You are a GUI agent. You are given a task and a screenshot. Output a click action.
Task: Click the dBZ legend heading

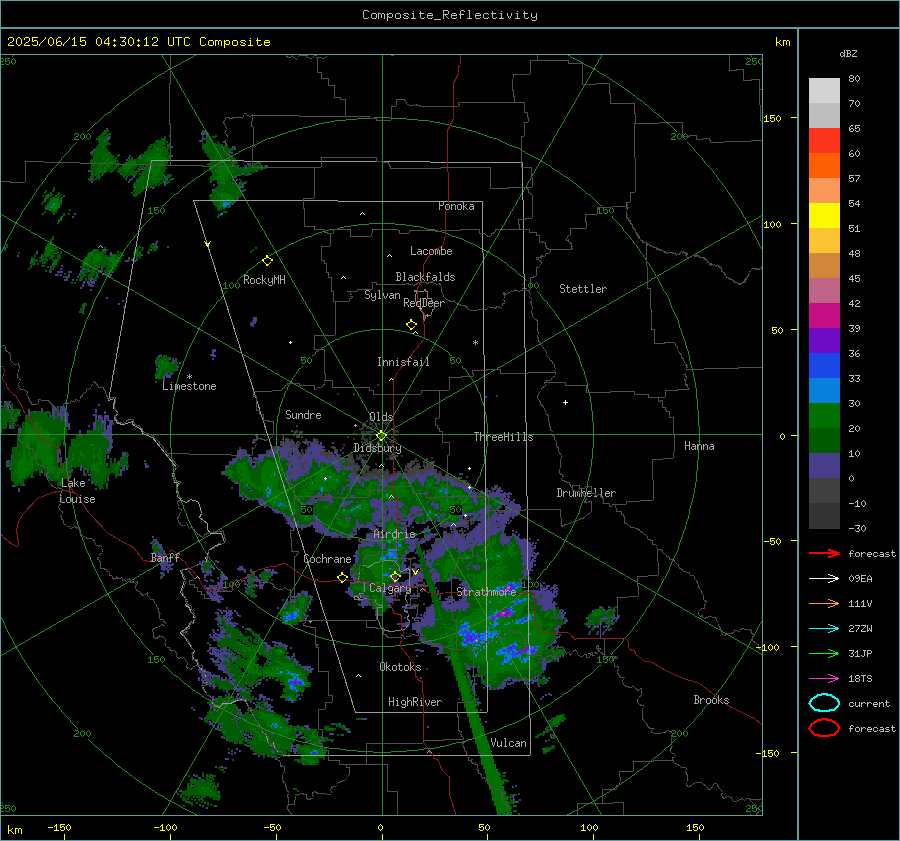[x=848, y=53]
